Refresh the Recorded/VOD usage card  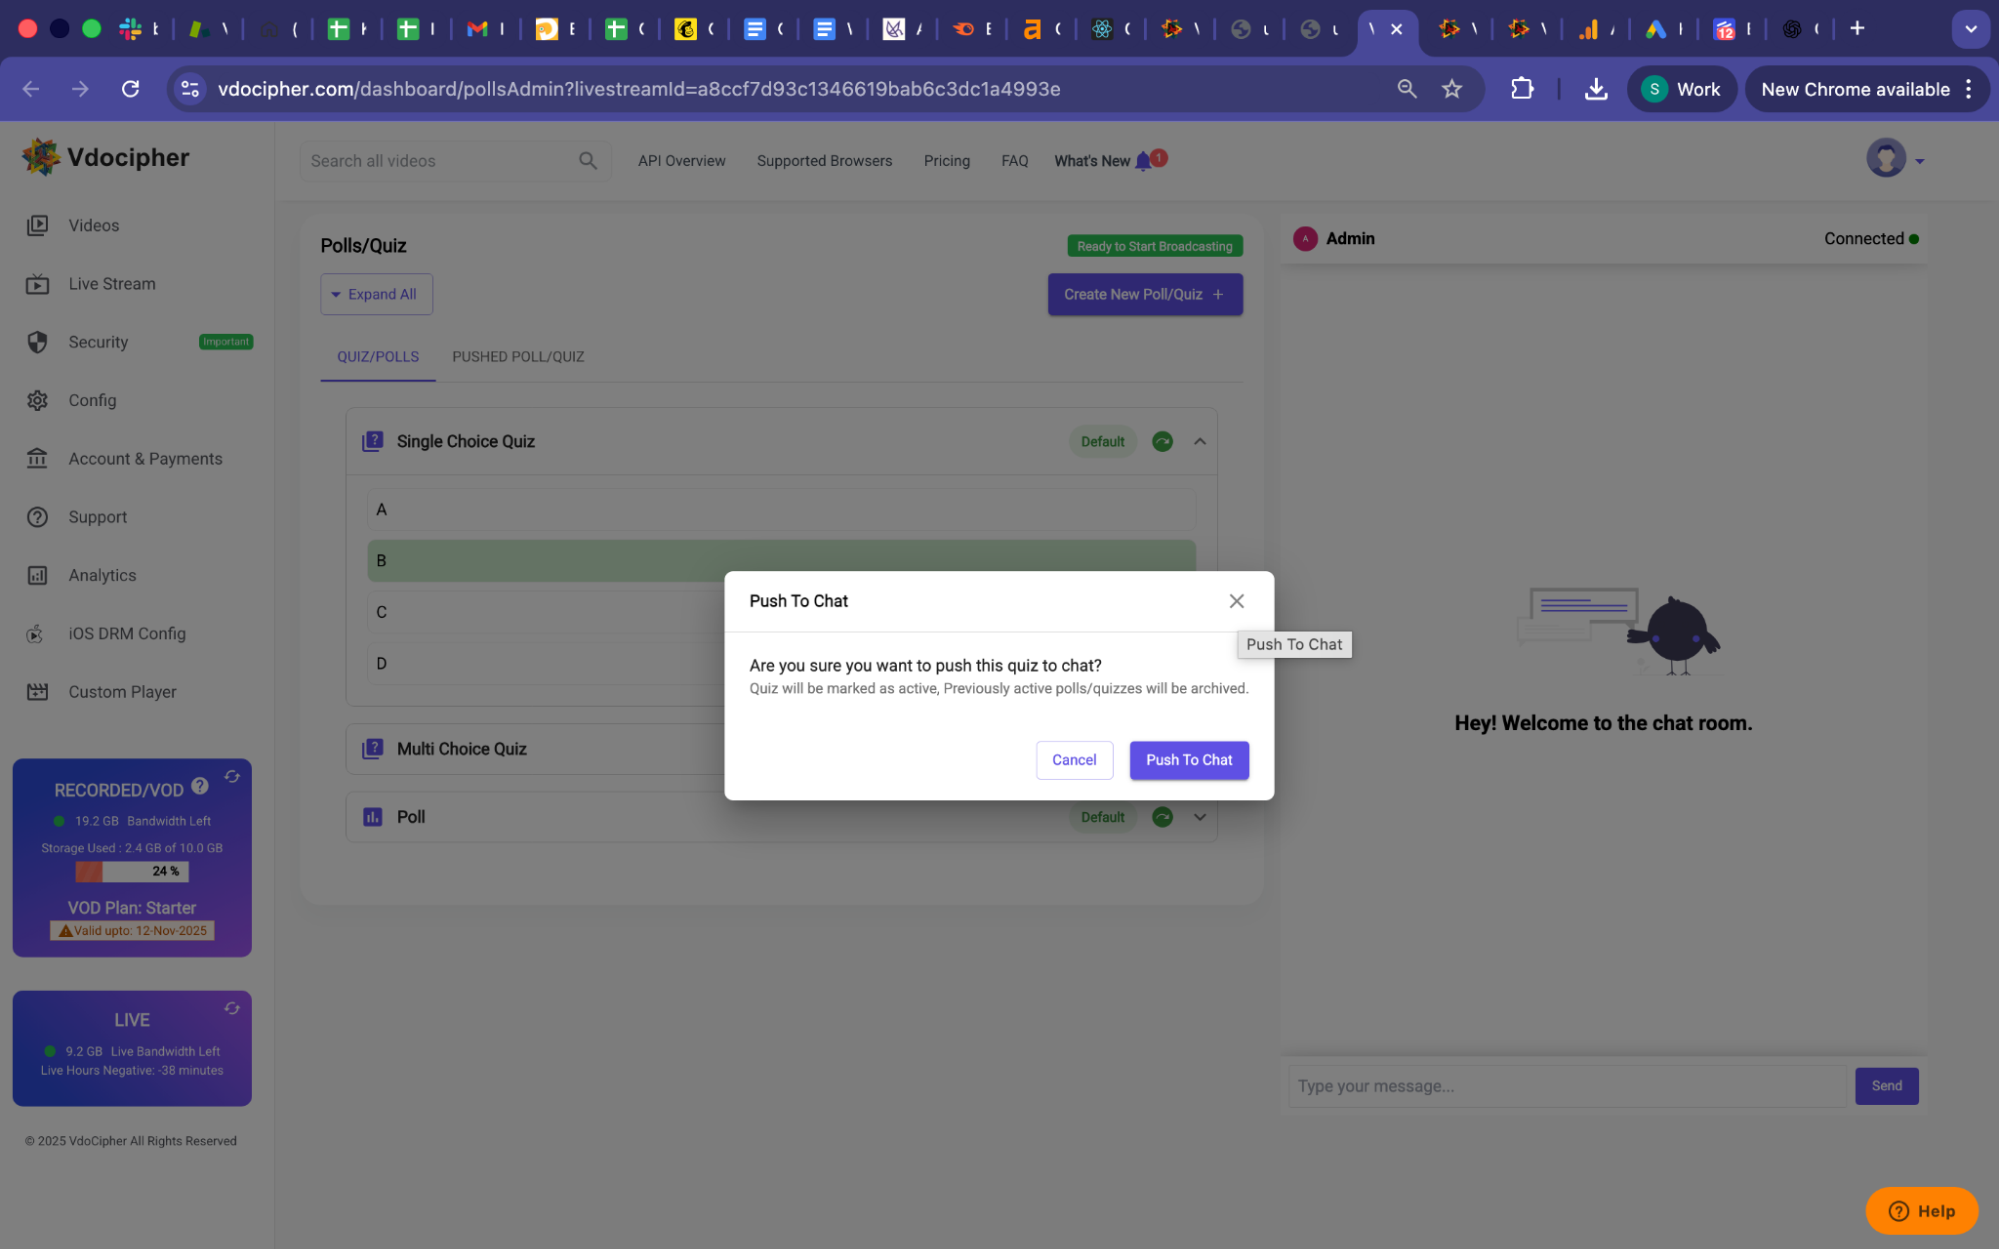click(x=232, y=777)
